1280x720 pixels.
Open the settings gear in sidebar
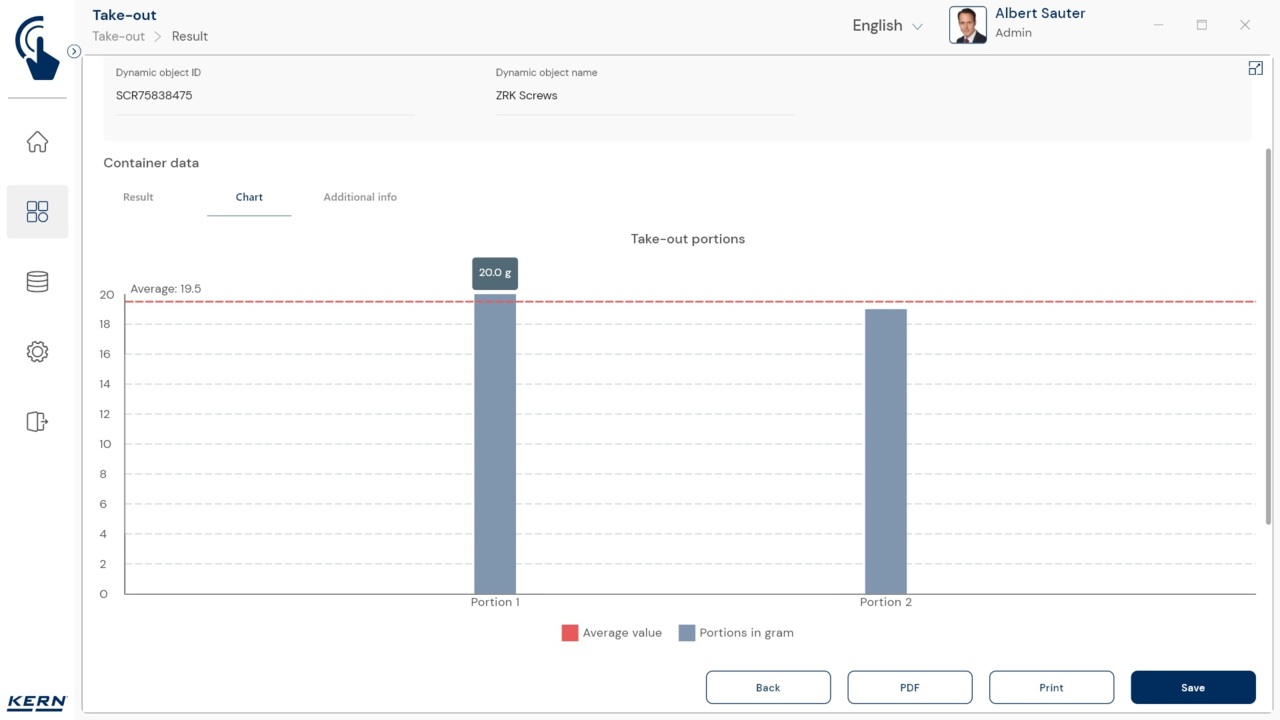tap(37, 352)
